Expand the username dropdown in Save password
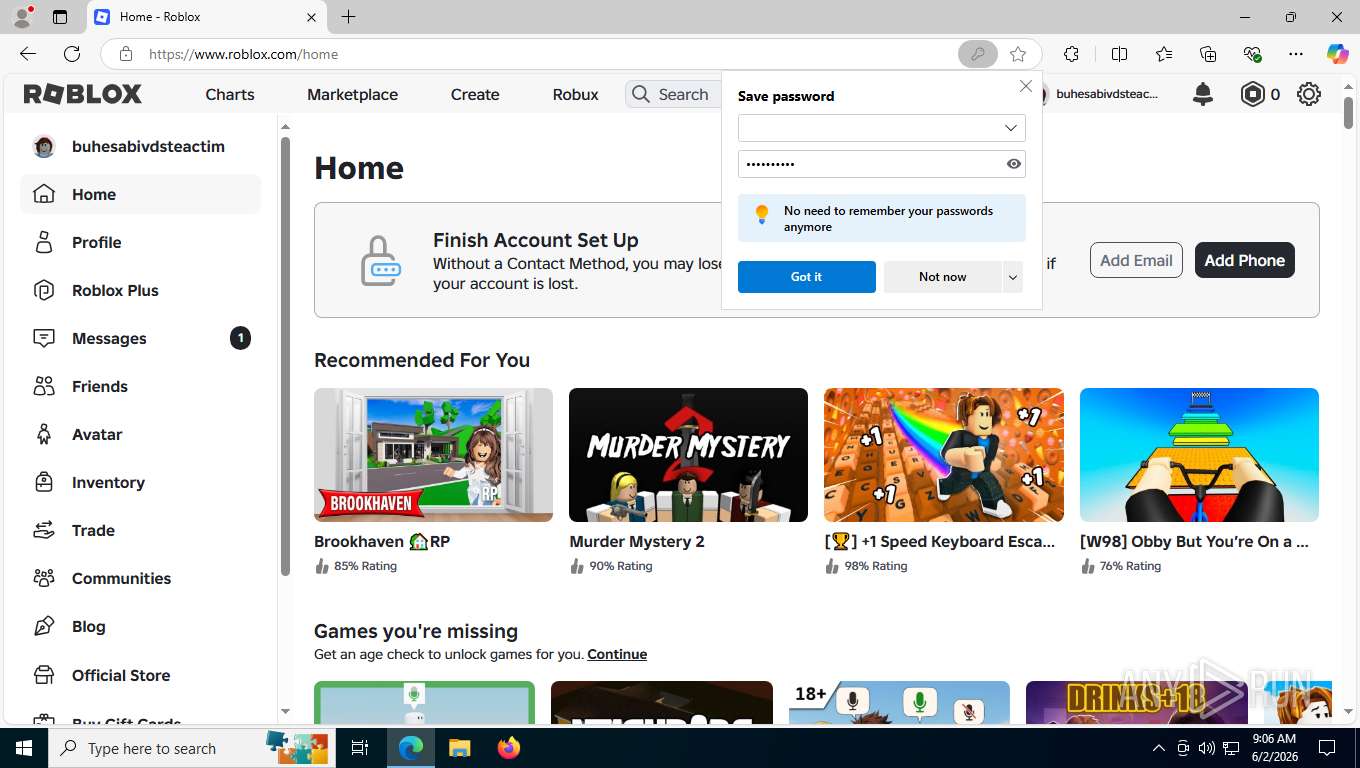Image resolution: width=1360 pixels, height=768 pixels. [x=1011, y=128]
